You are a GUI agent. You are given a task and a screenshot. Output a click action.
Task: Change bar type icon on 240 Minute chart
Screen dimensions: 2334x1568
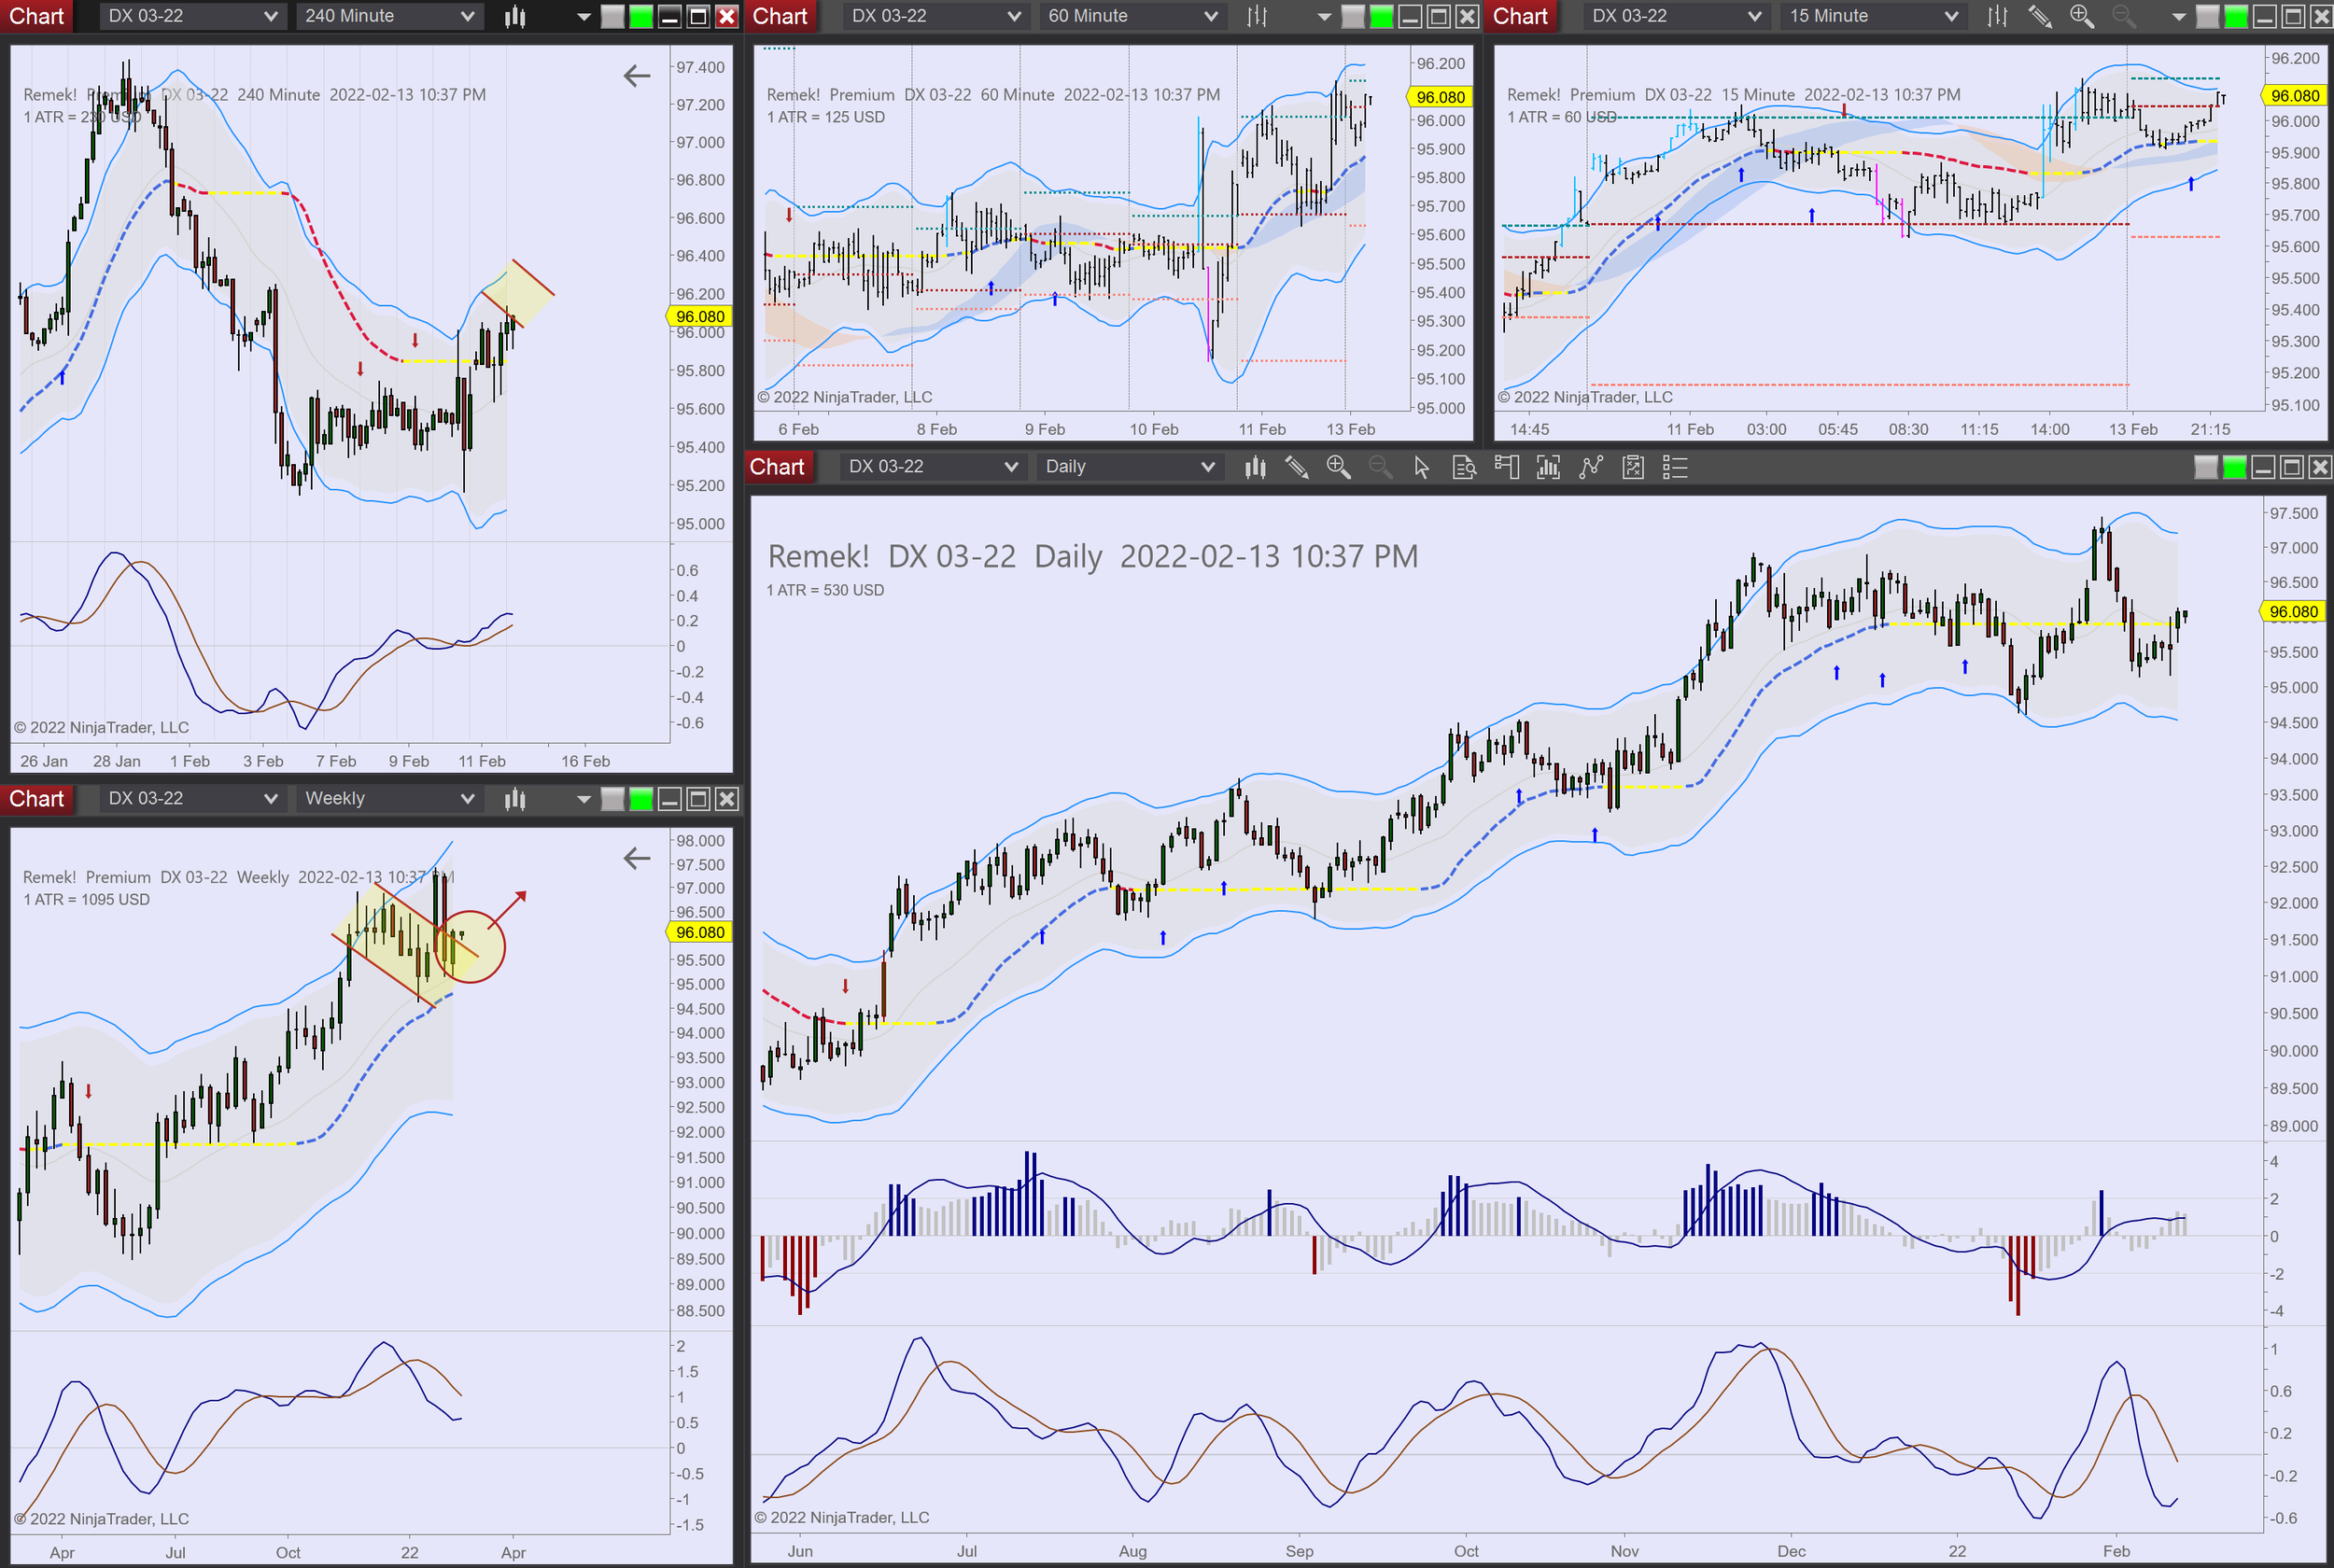click(515, 16)
